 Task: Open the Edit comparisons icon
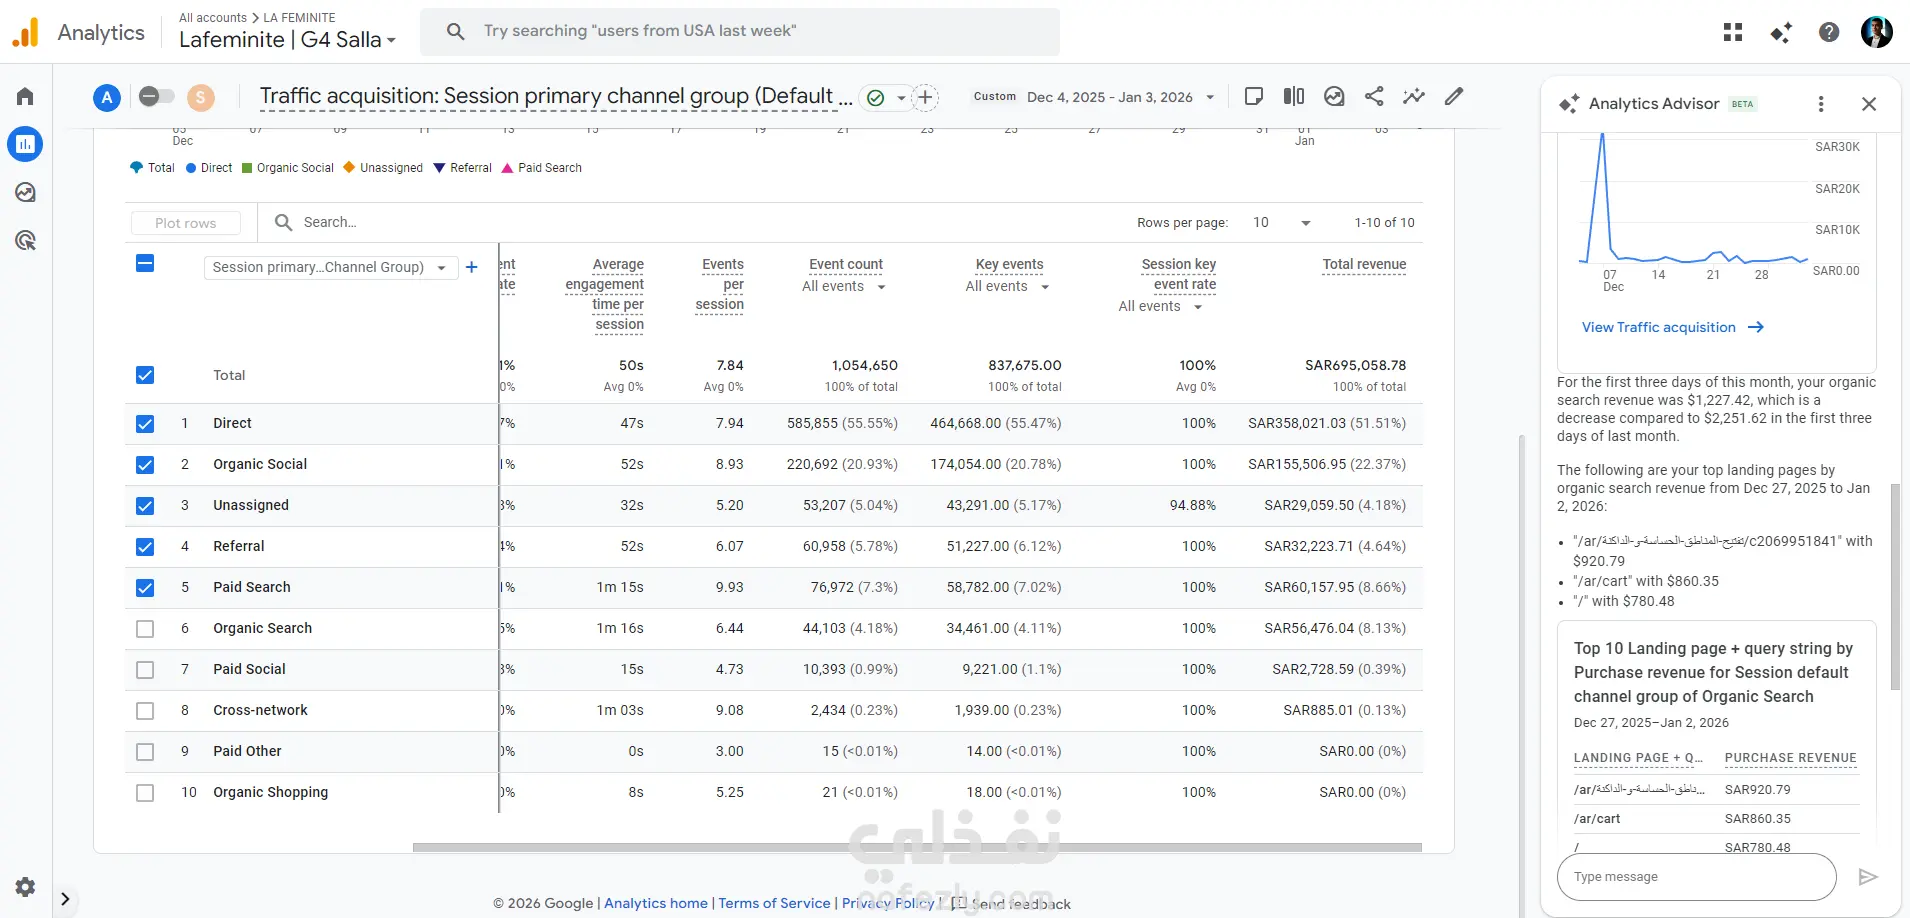pyautogui.click(x=1294, y=96)
